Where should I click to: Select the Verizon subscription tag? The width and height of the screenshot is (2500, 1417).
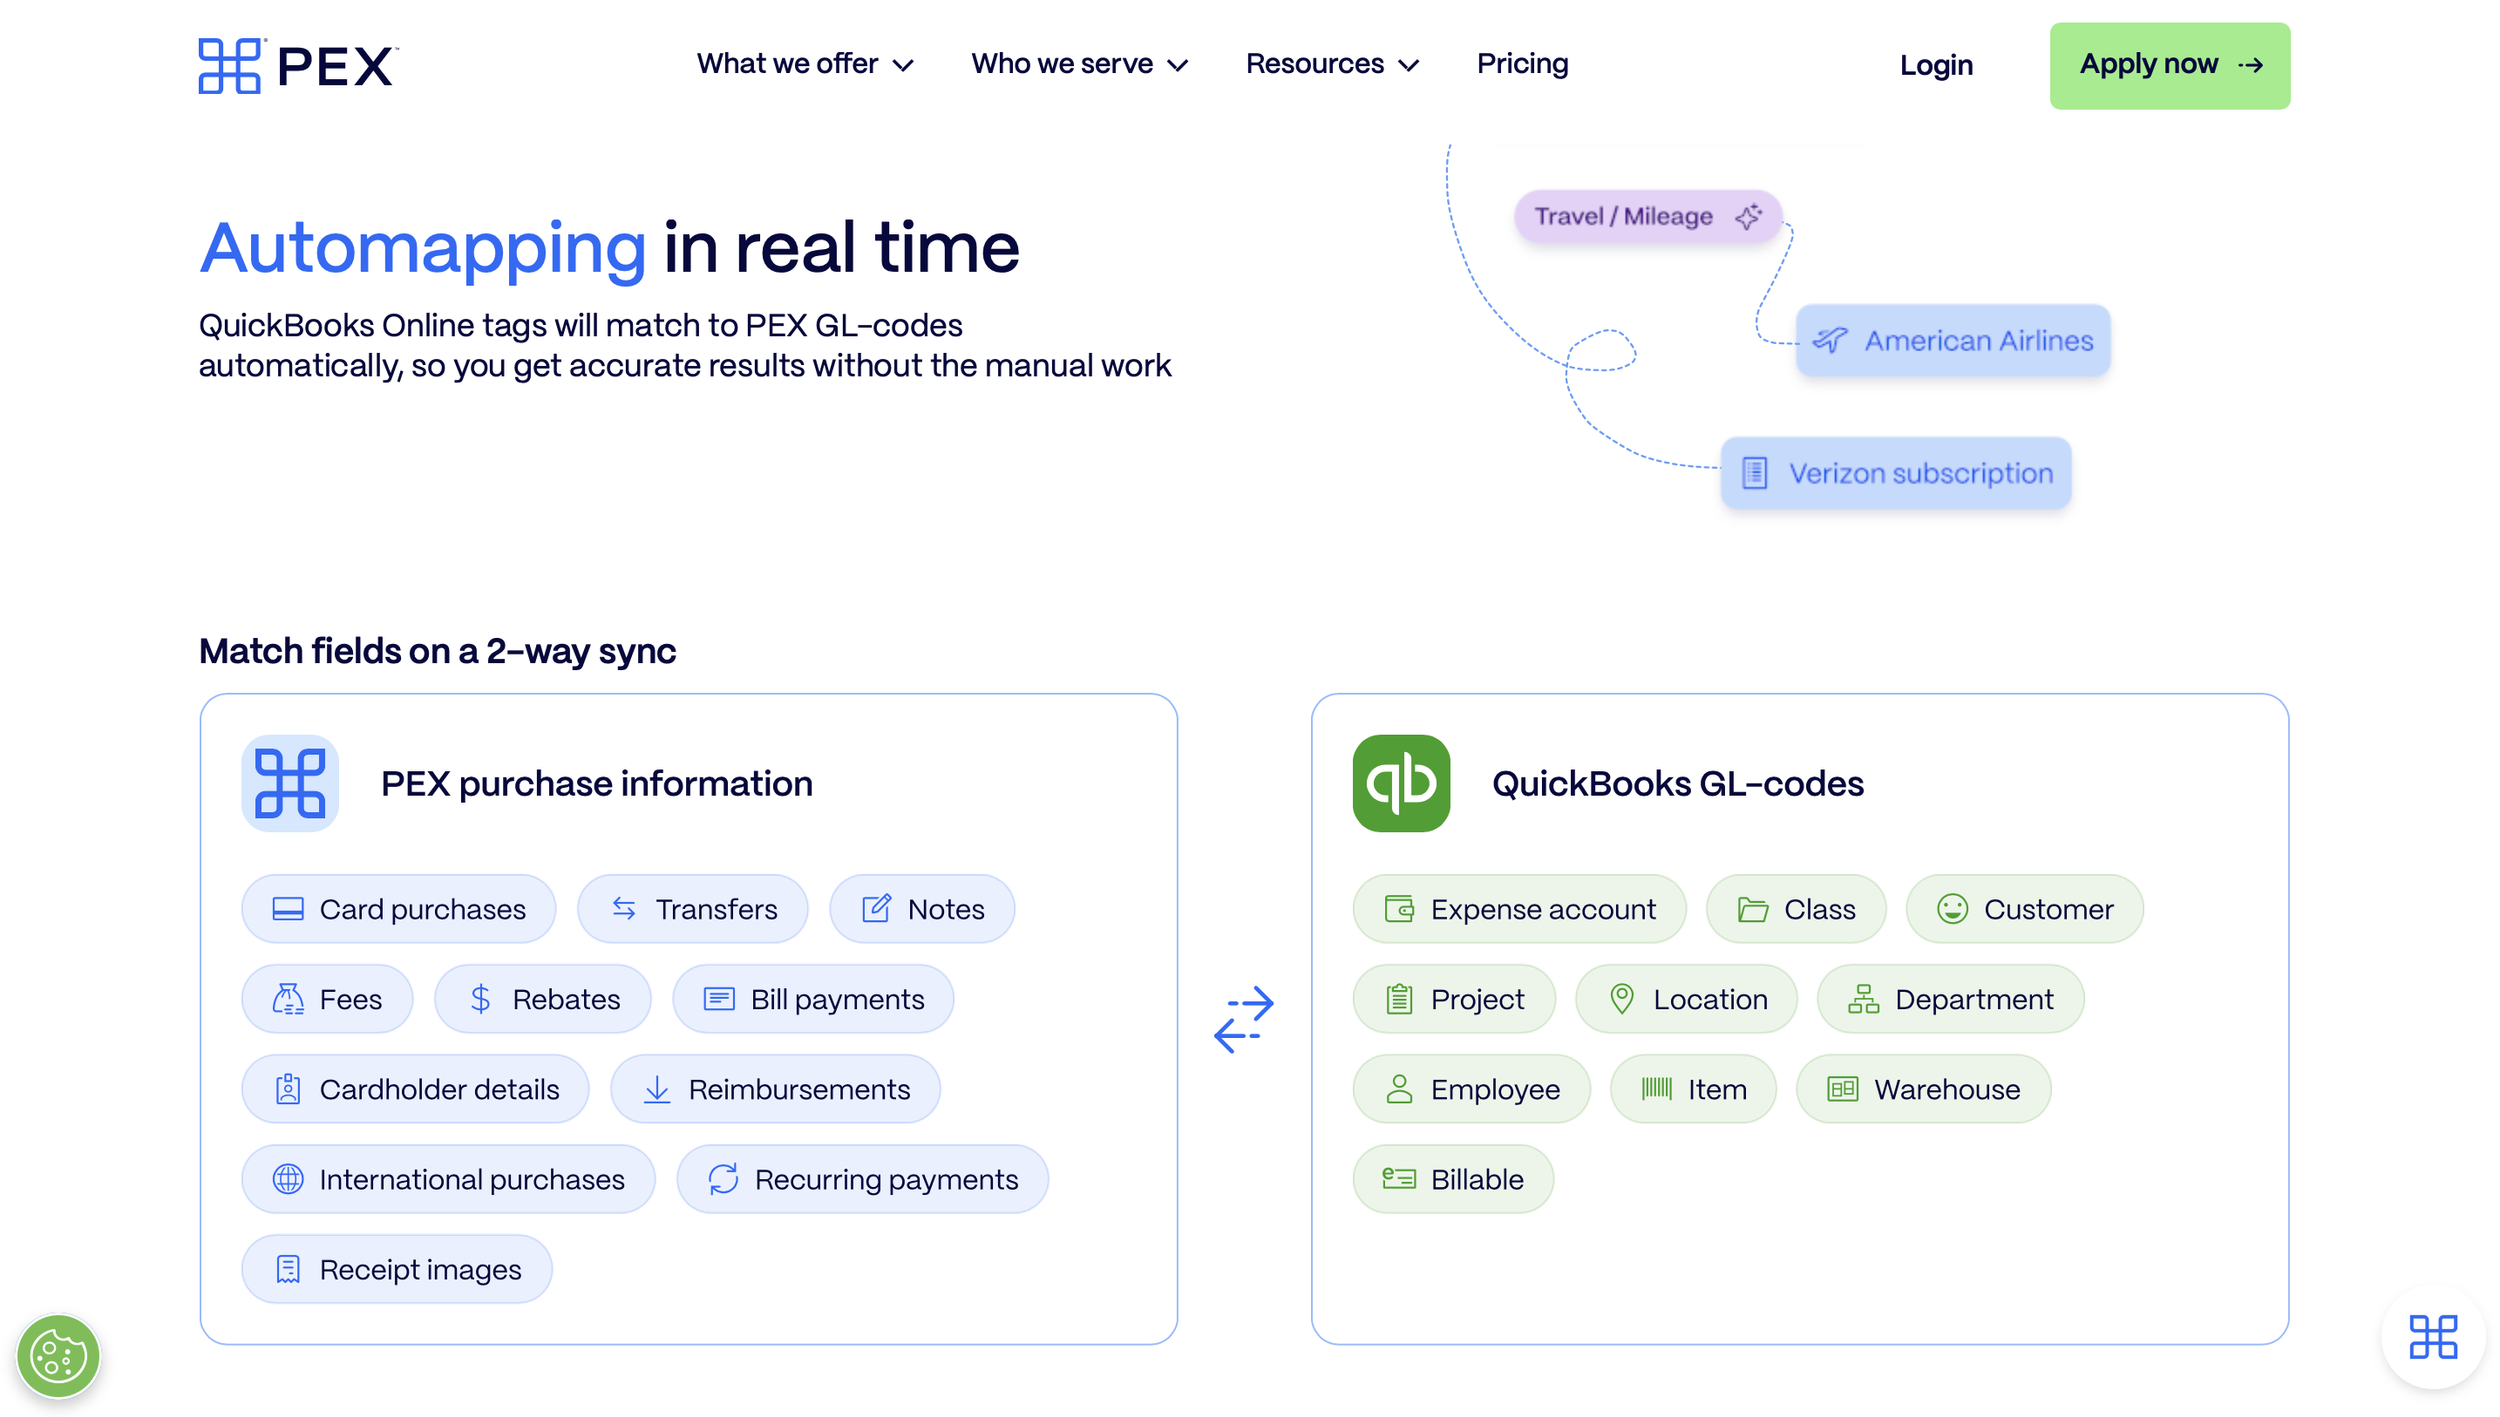click(1895, 473)
